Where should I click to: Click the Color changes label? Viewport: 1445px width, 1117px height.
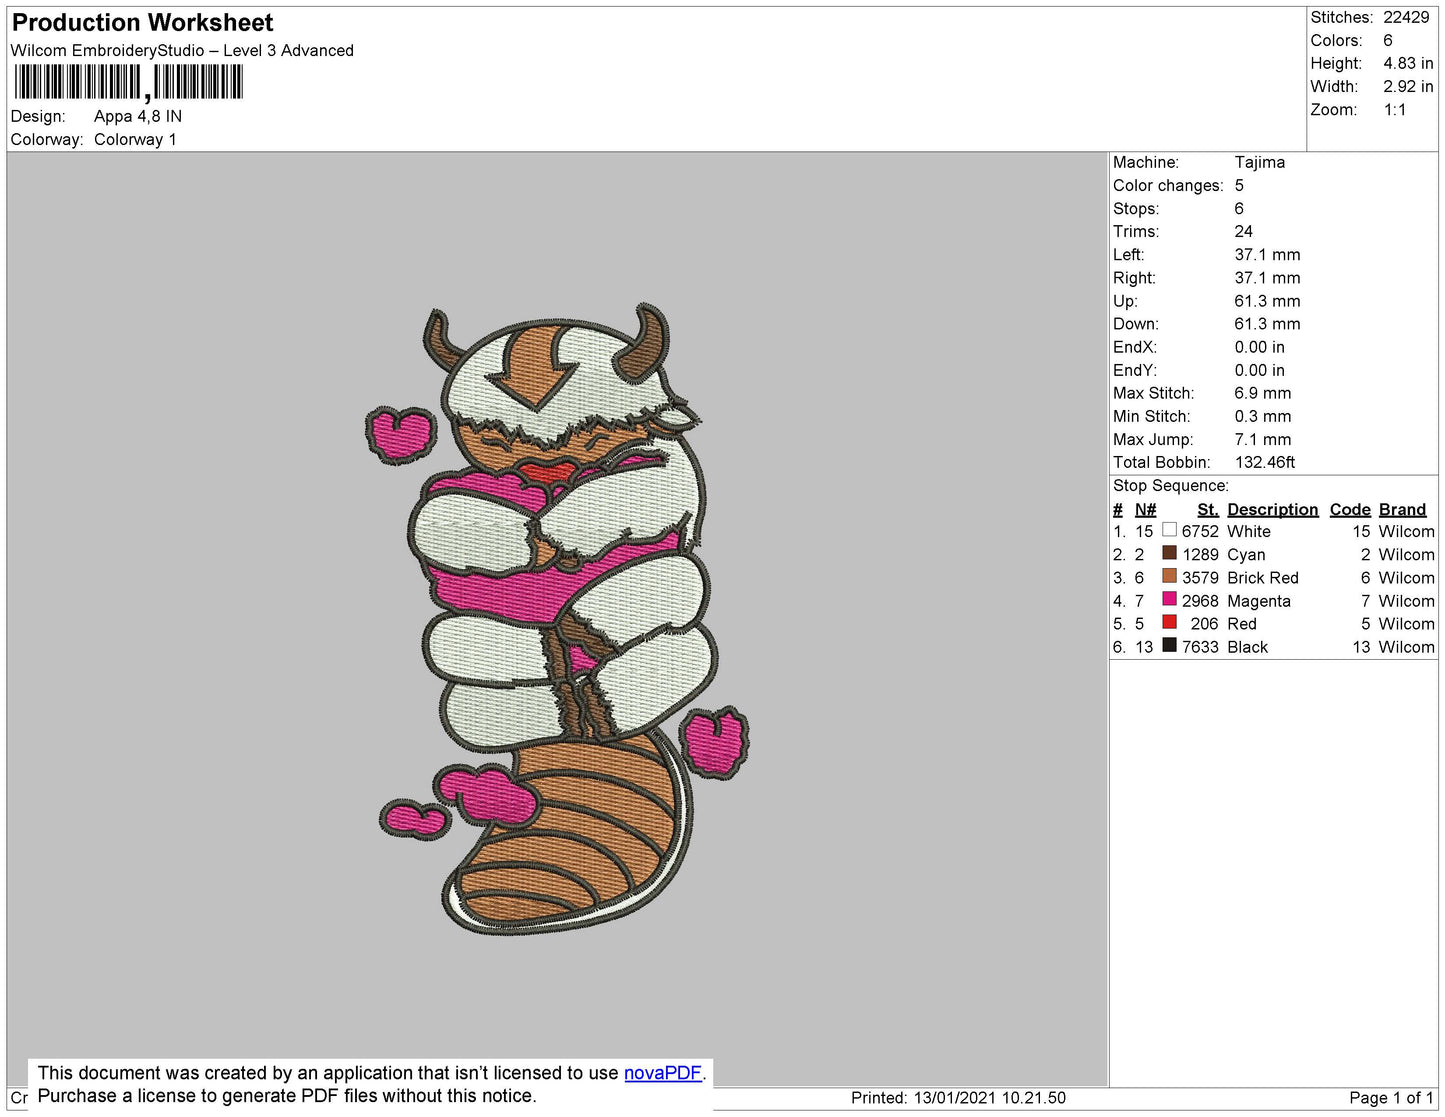[1168, 186]
